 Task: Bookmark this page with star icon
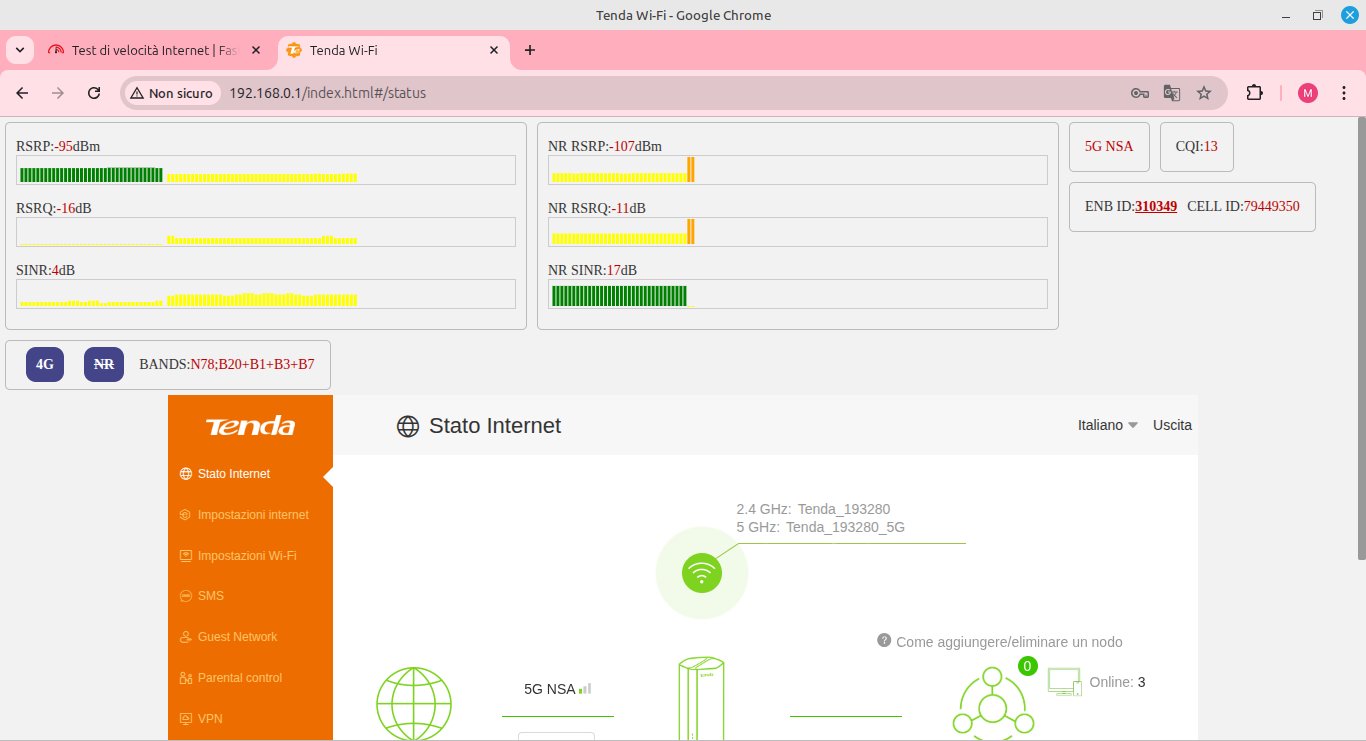[x=1204, y=93]
